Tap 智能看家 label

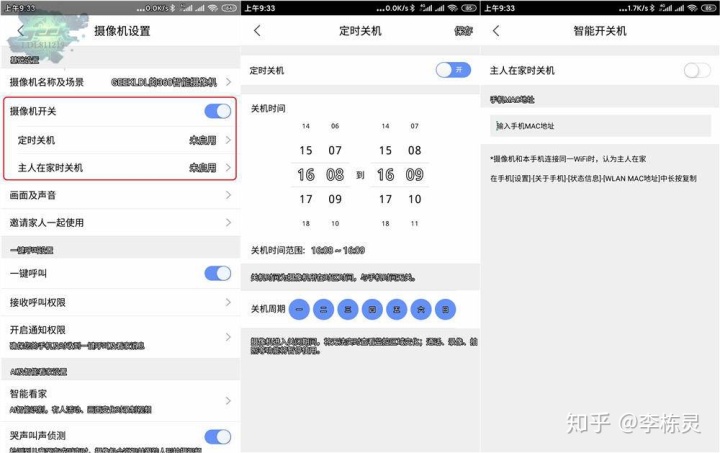point(28,393)
